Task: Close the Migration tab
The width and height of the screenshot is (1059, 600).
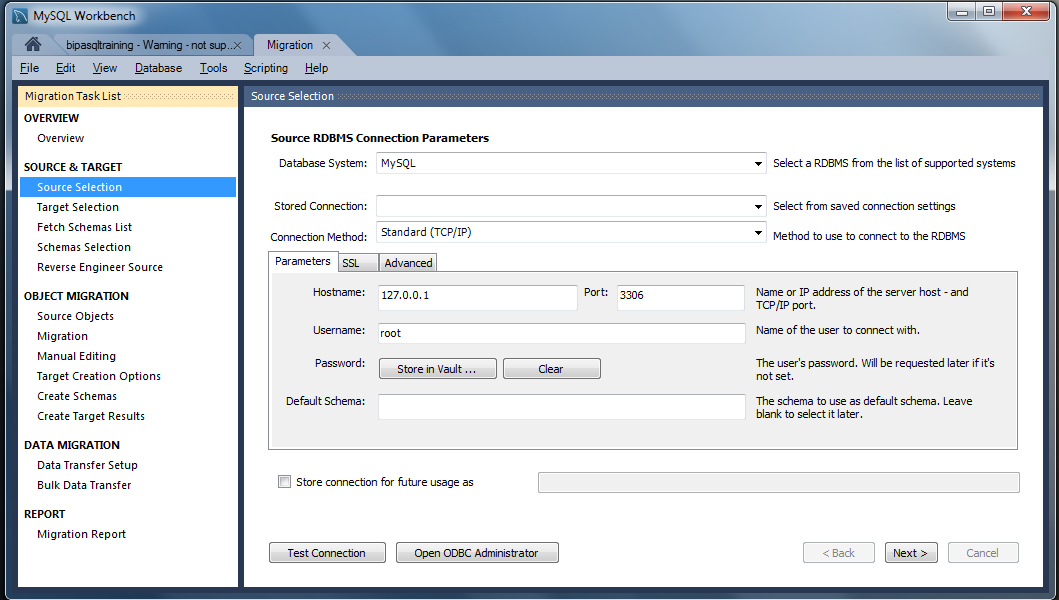Action: [x=326, y=45]
